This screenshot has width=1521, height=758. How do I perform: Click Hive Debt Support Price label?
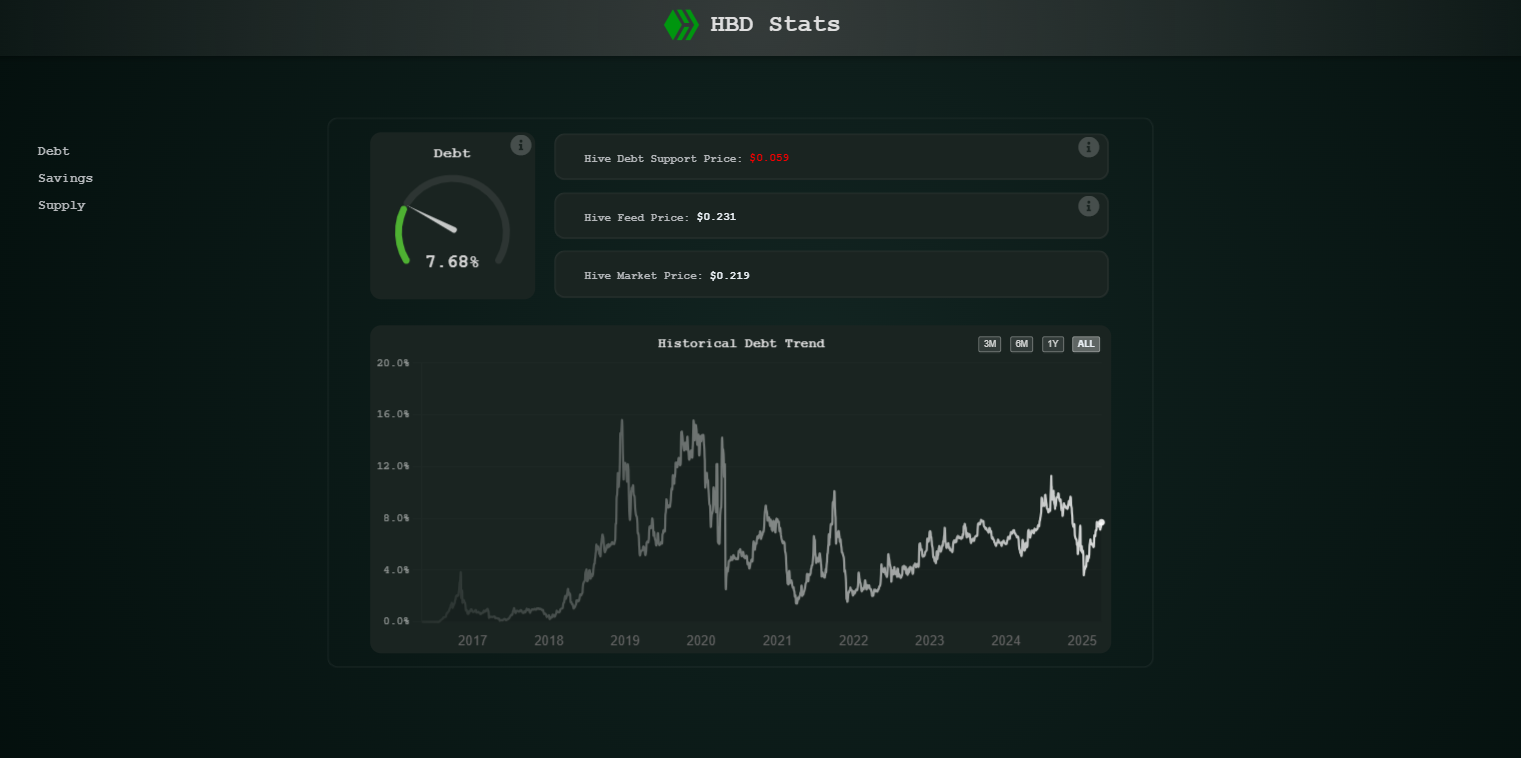[x=663, y=158]
